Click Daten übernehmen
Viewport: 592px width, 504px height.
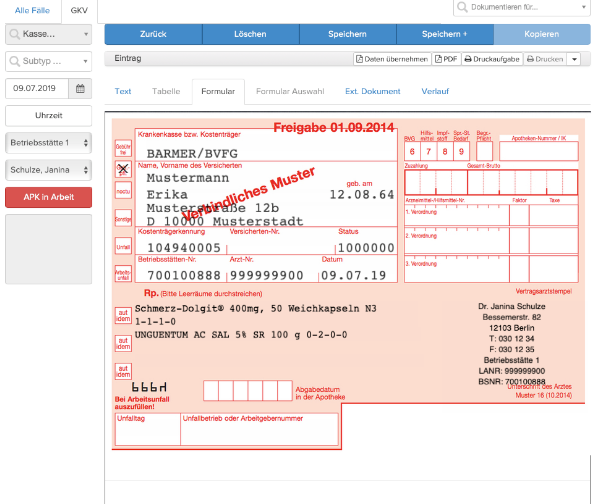point(392,59)
